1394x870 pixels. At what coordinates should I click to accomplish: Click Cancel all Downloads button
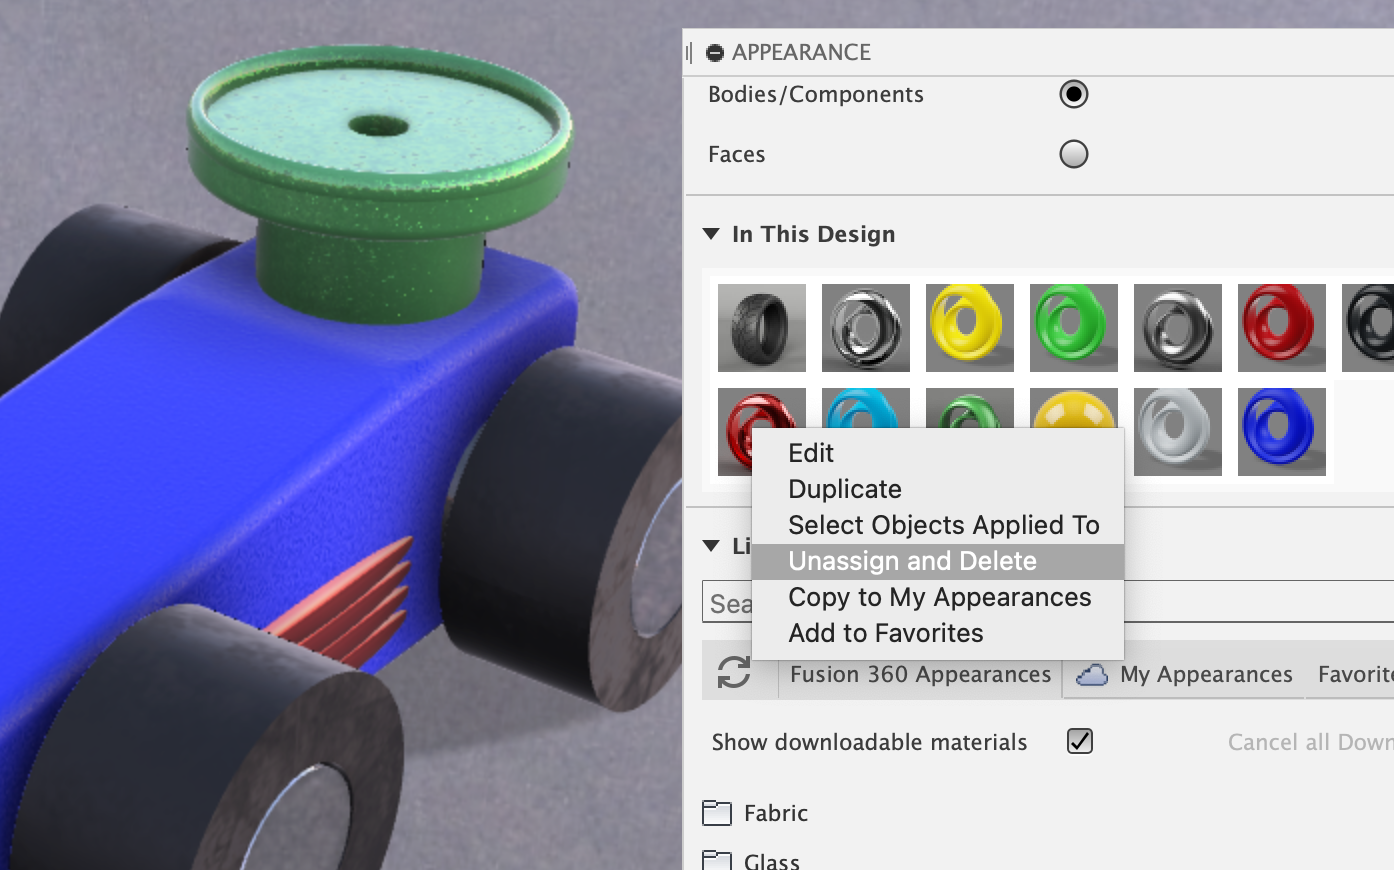[1310, 742]
